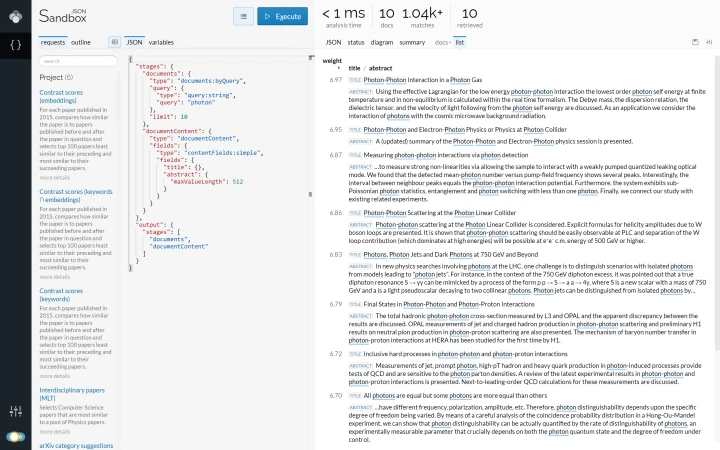Open the JSON Sandbox braces icon
The image size is (720, 450).
point(16,45)
